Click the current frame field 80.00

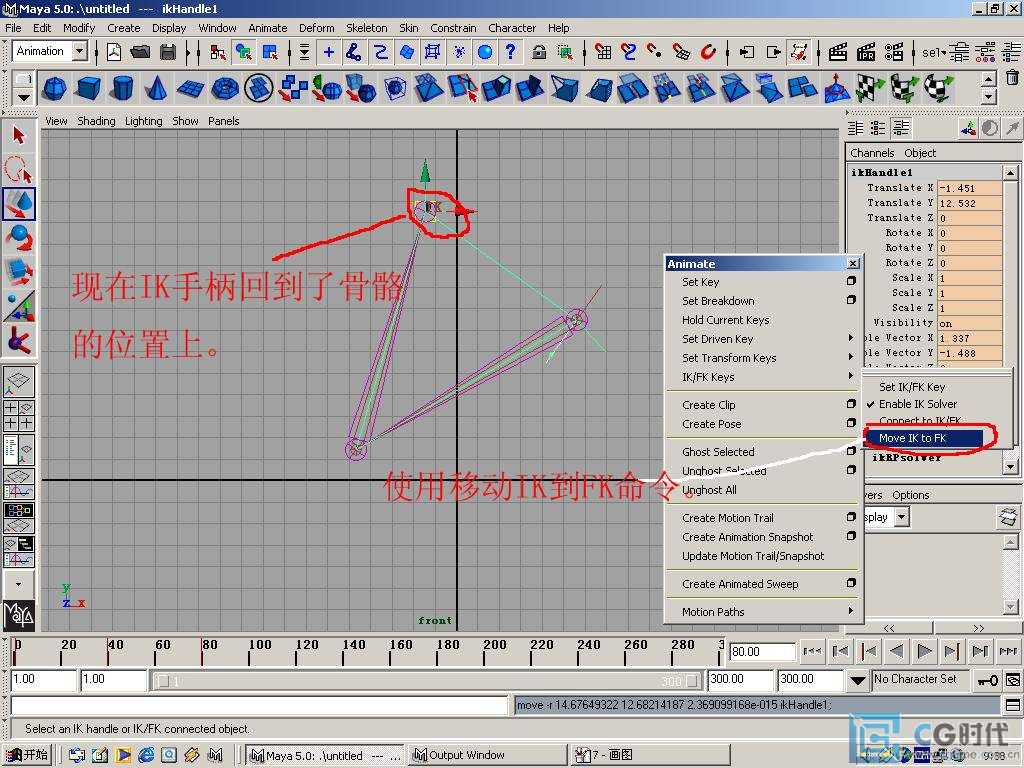(762, 652)
